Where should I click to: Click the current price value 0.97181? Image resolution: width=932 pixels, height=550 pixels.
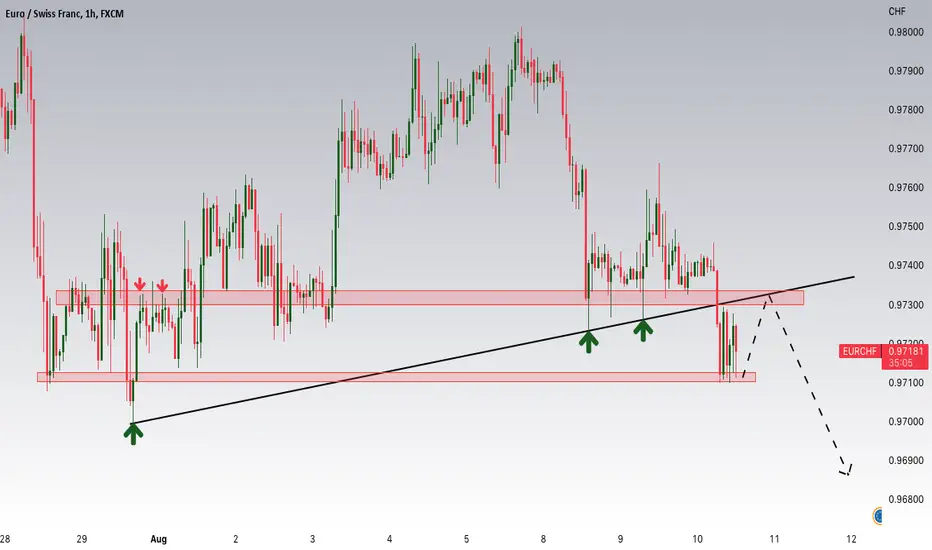(906, 351)
